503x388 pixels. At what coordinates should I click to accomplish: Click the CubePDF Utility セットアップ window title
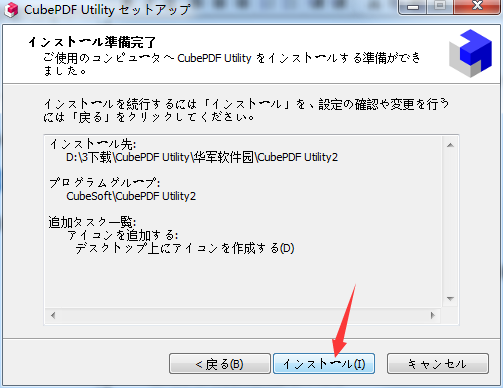click(x=107, y=9)
